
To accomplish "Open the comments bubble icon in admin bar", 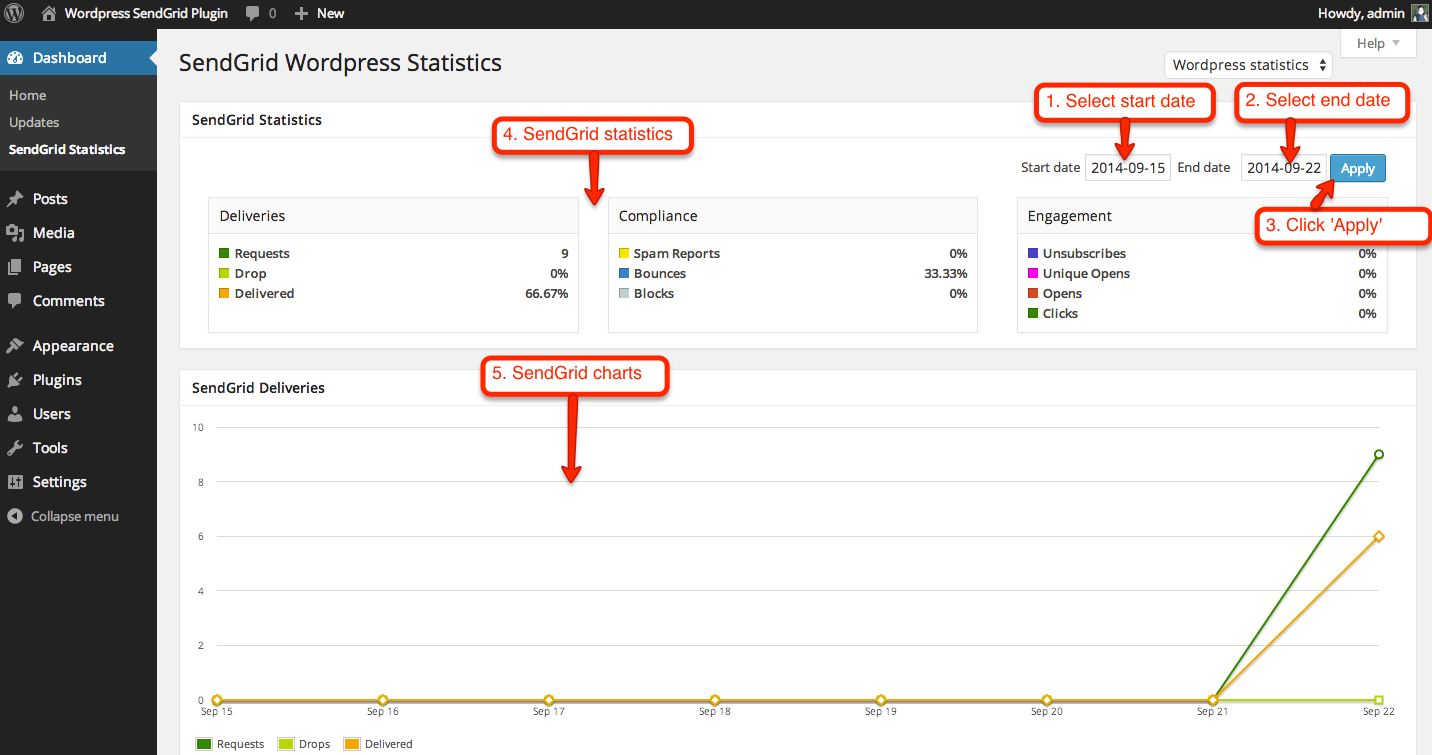I will tap(253, 14).
